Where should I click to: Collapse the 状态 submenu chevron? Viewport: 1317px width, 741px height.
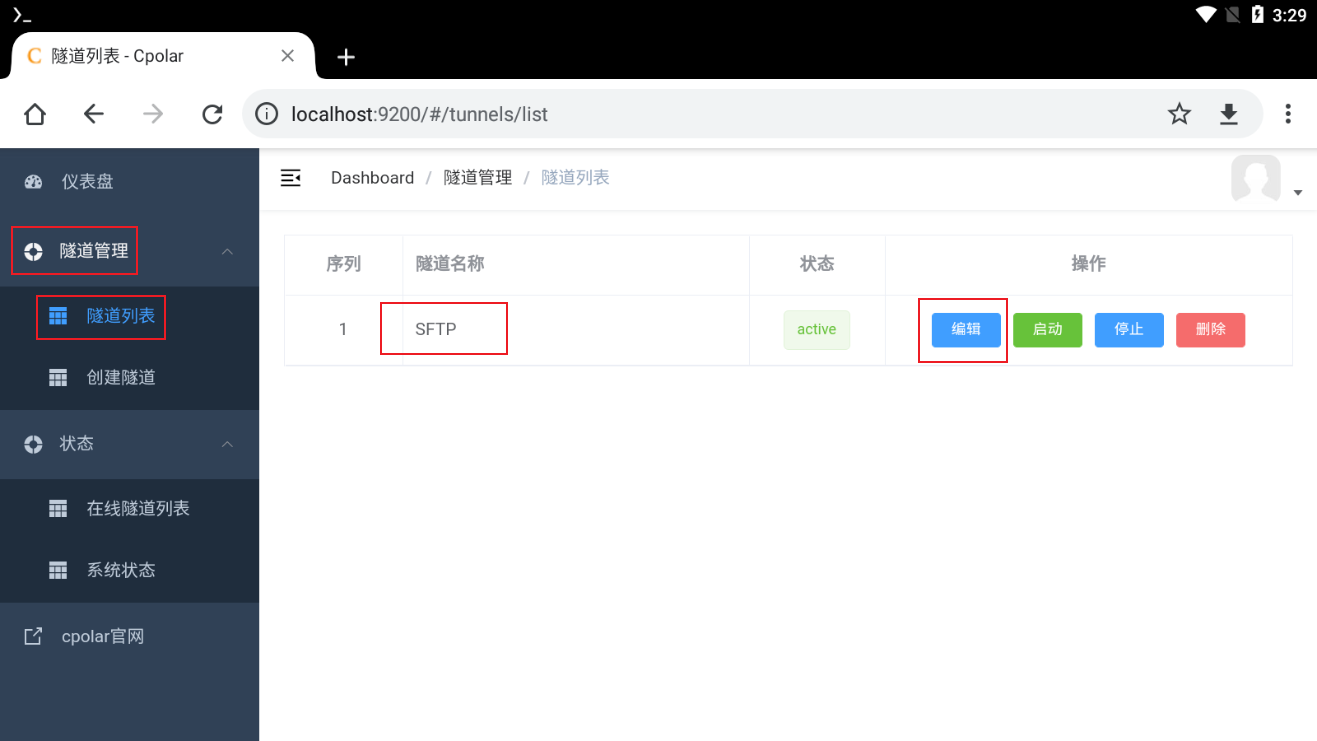click(x=227, y=443)
